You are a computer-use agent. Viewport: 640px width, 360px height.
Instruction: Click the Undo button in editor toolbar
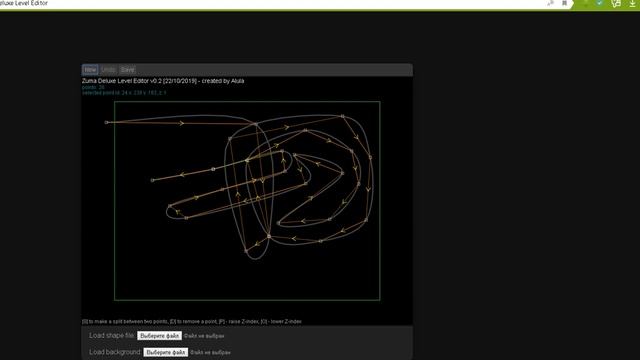click(x=108, y=70)
